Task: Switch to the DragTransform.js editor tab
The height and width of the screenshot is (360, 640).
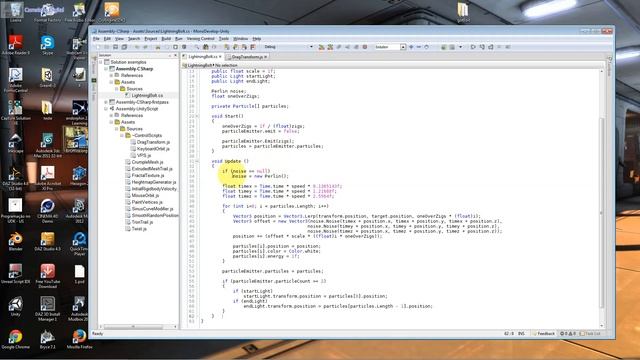Action: [x=246, y=57]
